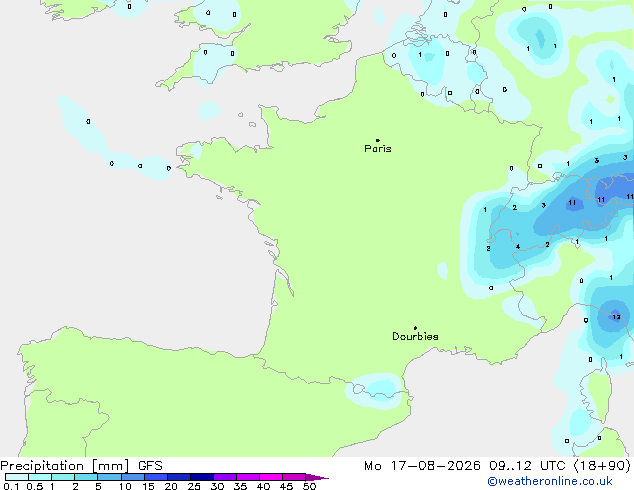Click the Paris city label
This screenshot has height=490, width=634.
[378, 149]
